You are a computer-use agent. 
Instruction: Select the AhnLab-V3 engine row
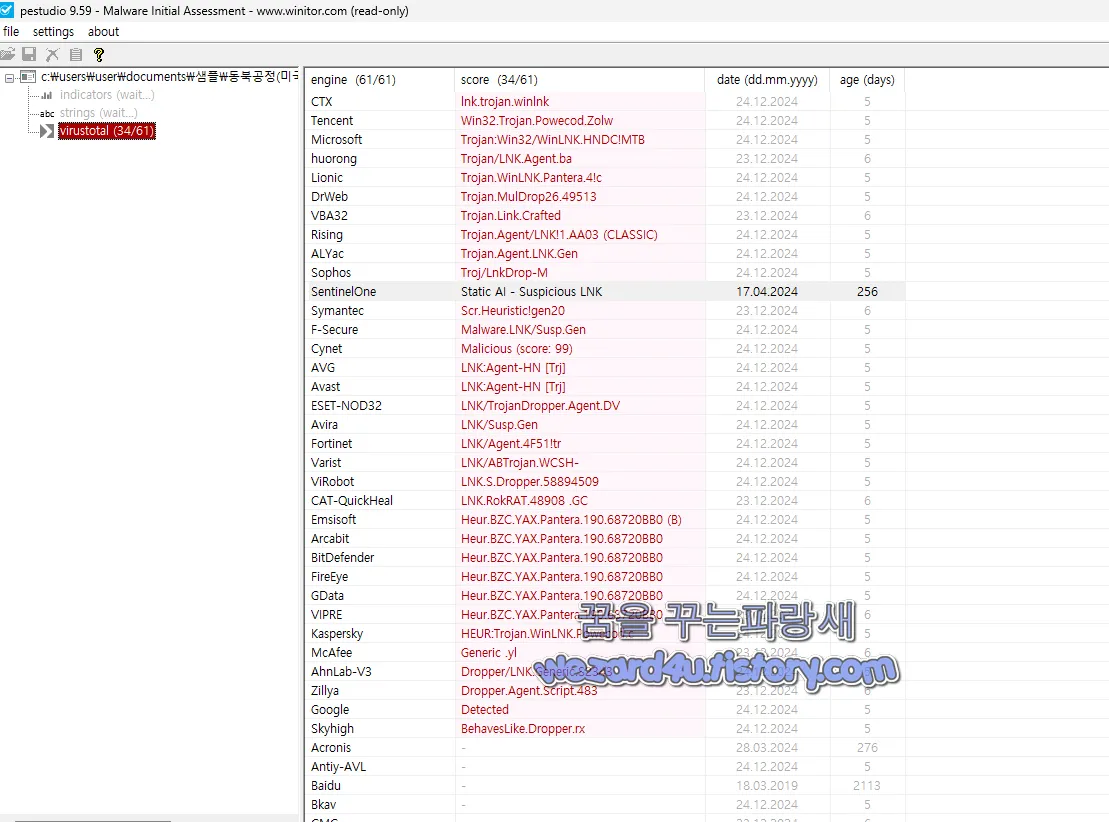coord(605,672)
